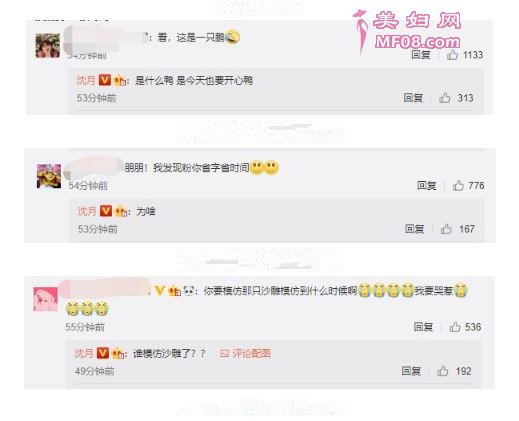Reply to 沈月's 谁模仿沙雕了 comment

(411, 371)
